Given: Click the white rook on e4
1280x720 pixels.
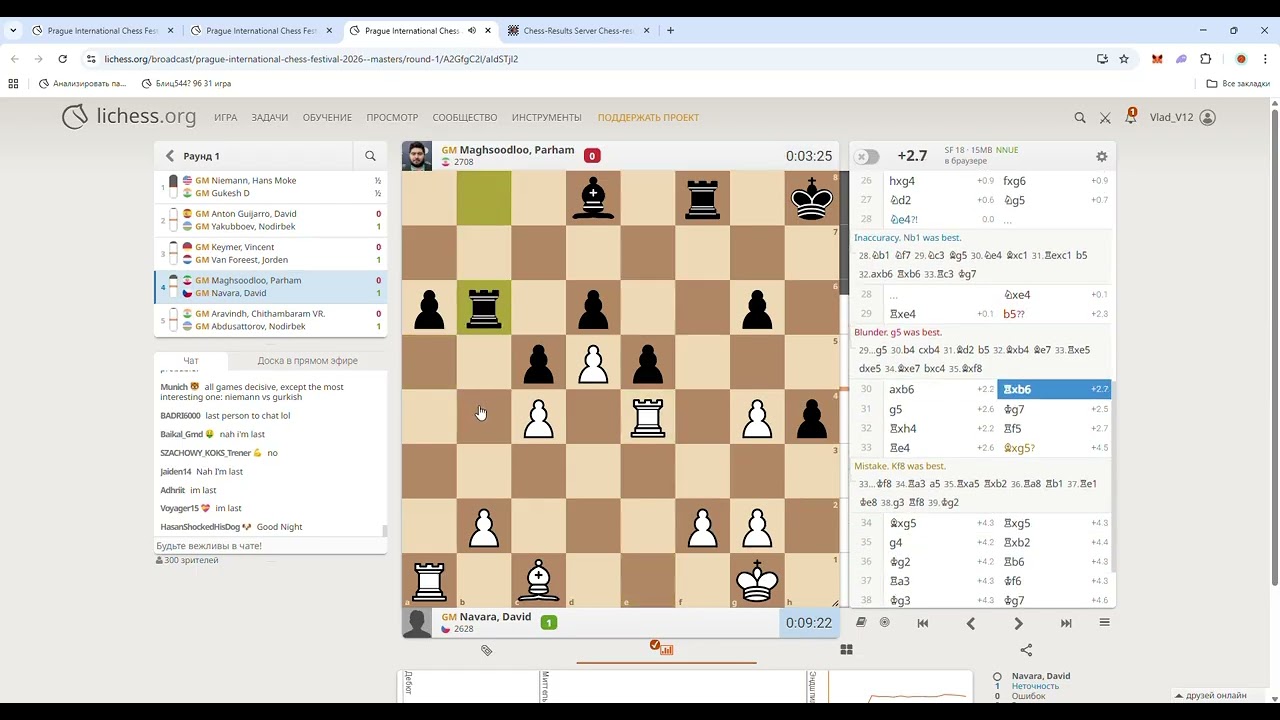Looking at the screenshot, I should tap(648, 417).
